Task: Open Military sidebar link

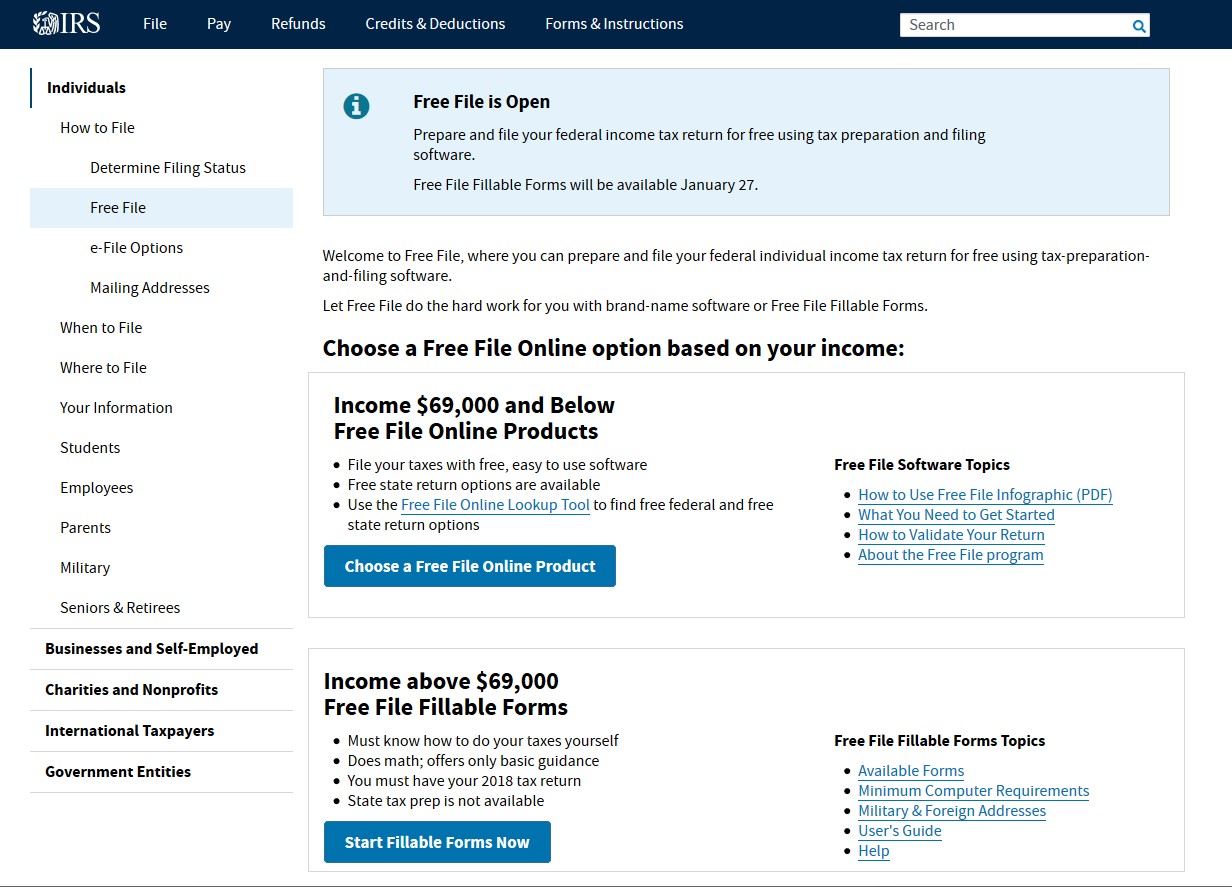Action: tap(85, 568)
